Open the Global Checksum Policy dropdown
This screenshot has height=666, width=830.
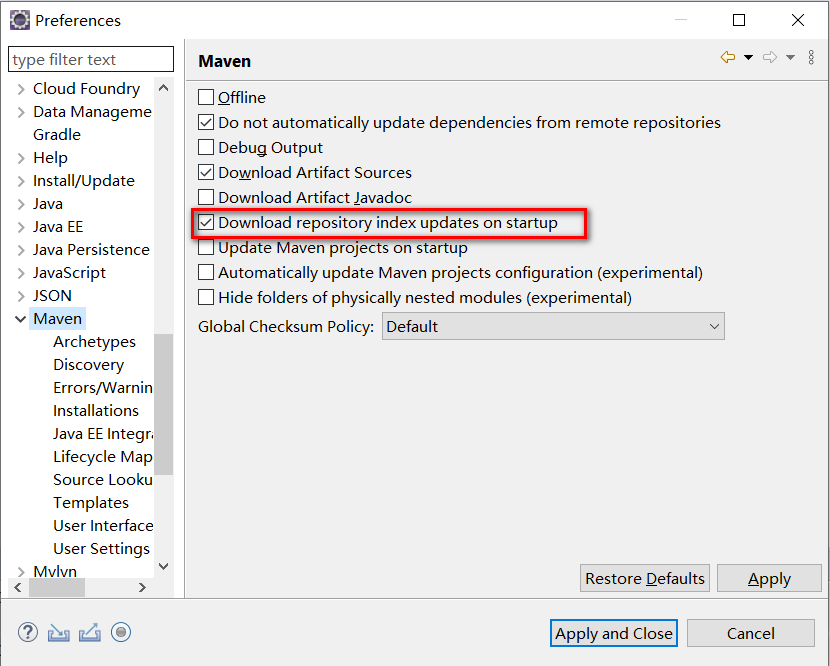[x=553, y=327]
